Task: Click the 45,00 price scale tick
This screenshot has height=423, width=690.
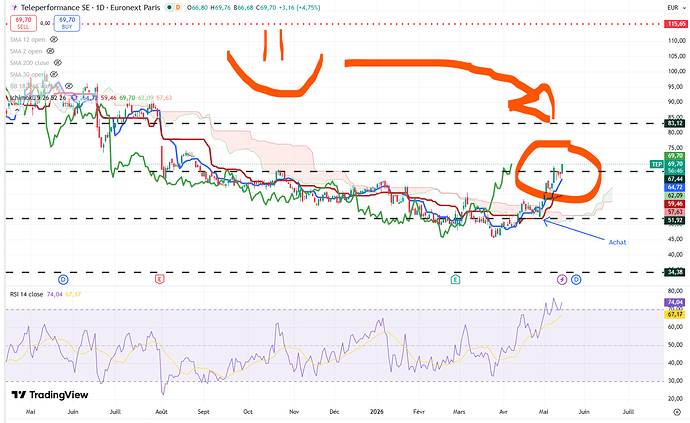Action: [677, 239]
